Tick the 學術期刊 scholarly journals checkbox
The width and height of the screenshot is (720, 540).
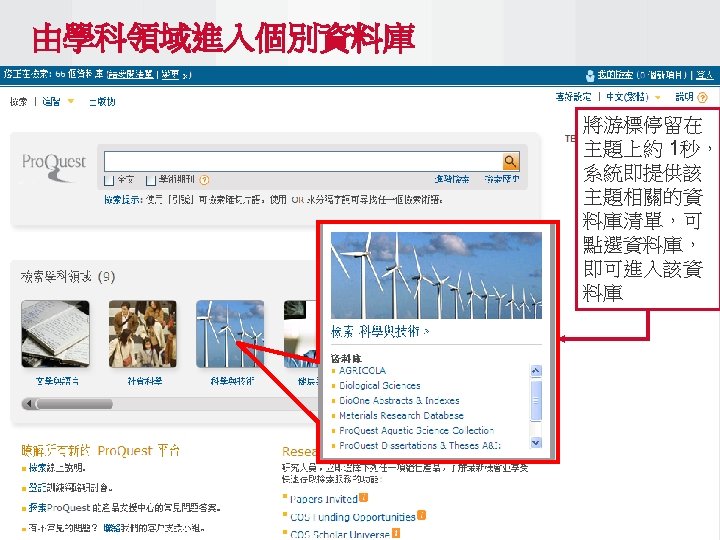150,180
